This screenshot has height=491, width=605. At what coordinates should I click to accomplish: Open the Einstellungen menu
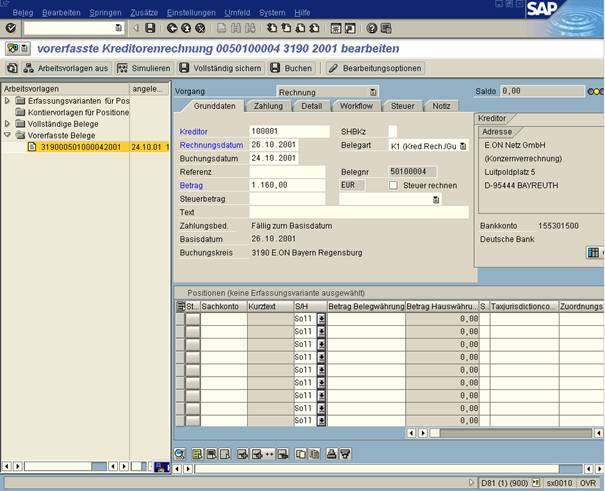[x=191, y=13]
